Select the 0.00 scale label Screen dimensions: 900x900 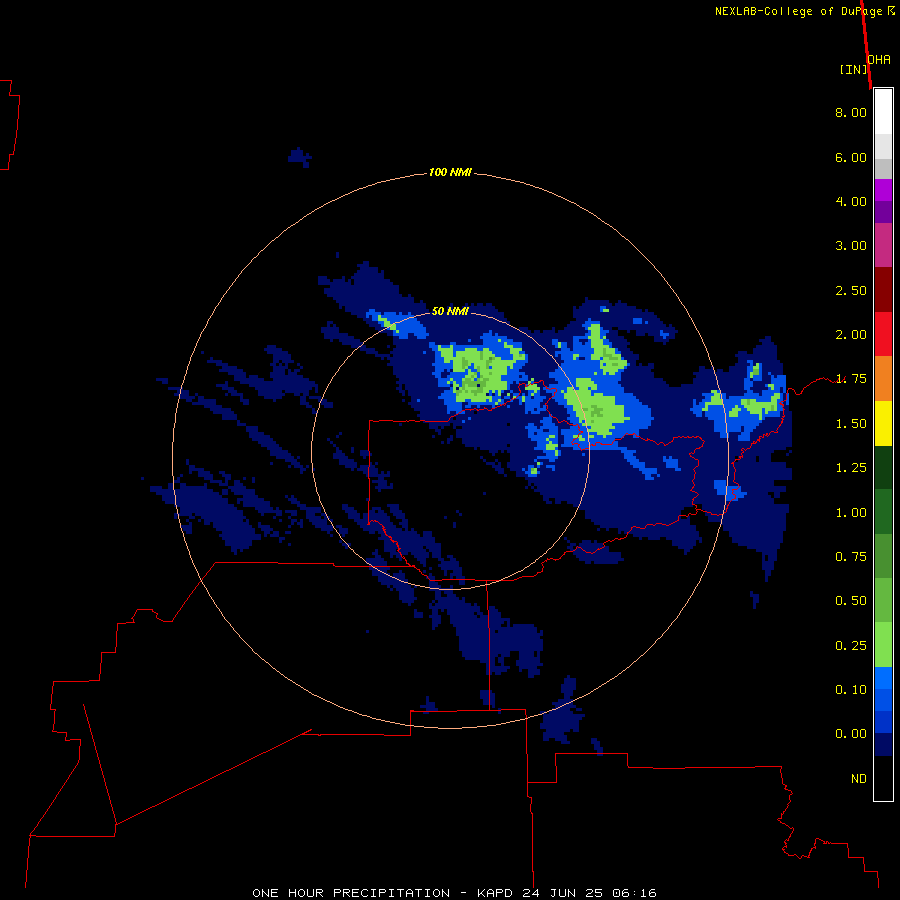coord(851,734)
